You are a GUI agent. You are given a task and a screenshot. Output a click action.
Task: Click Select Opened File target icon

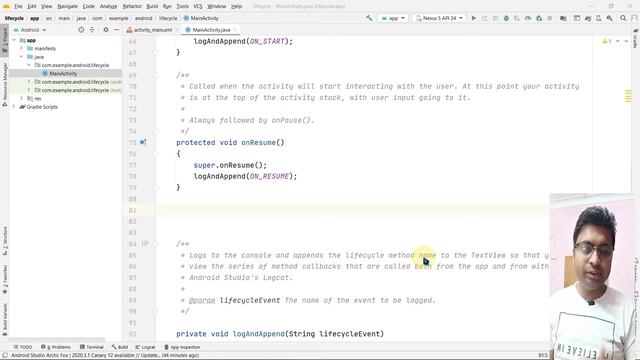pos(81,30)
